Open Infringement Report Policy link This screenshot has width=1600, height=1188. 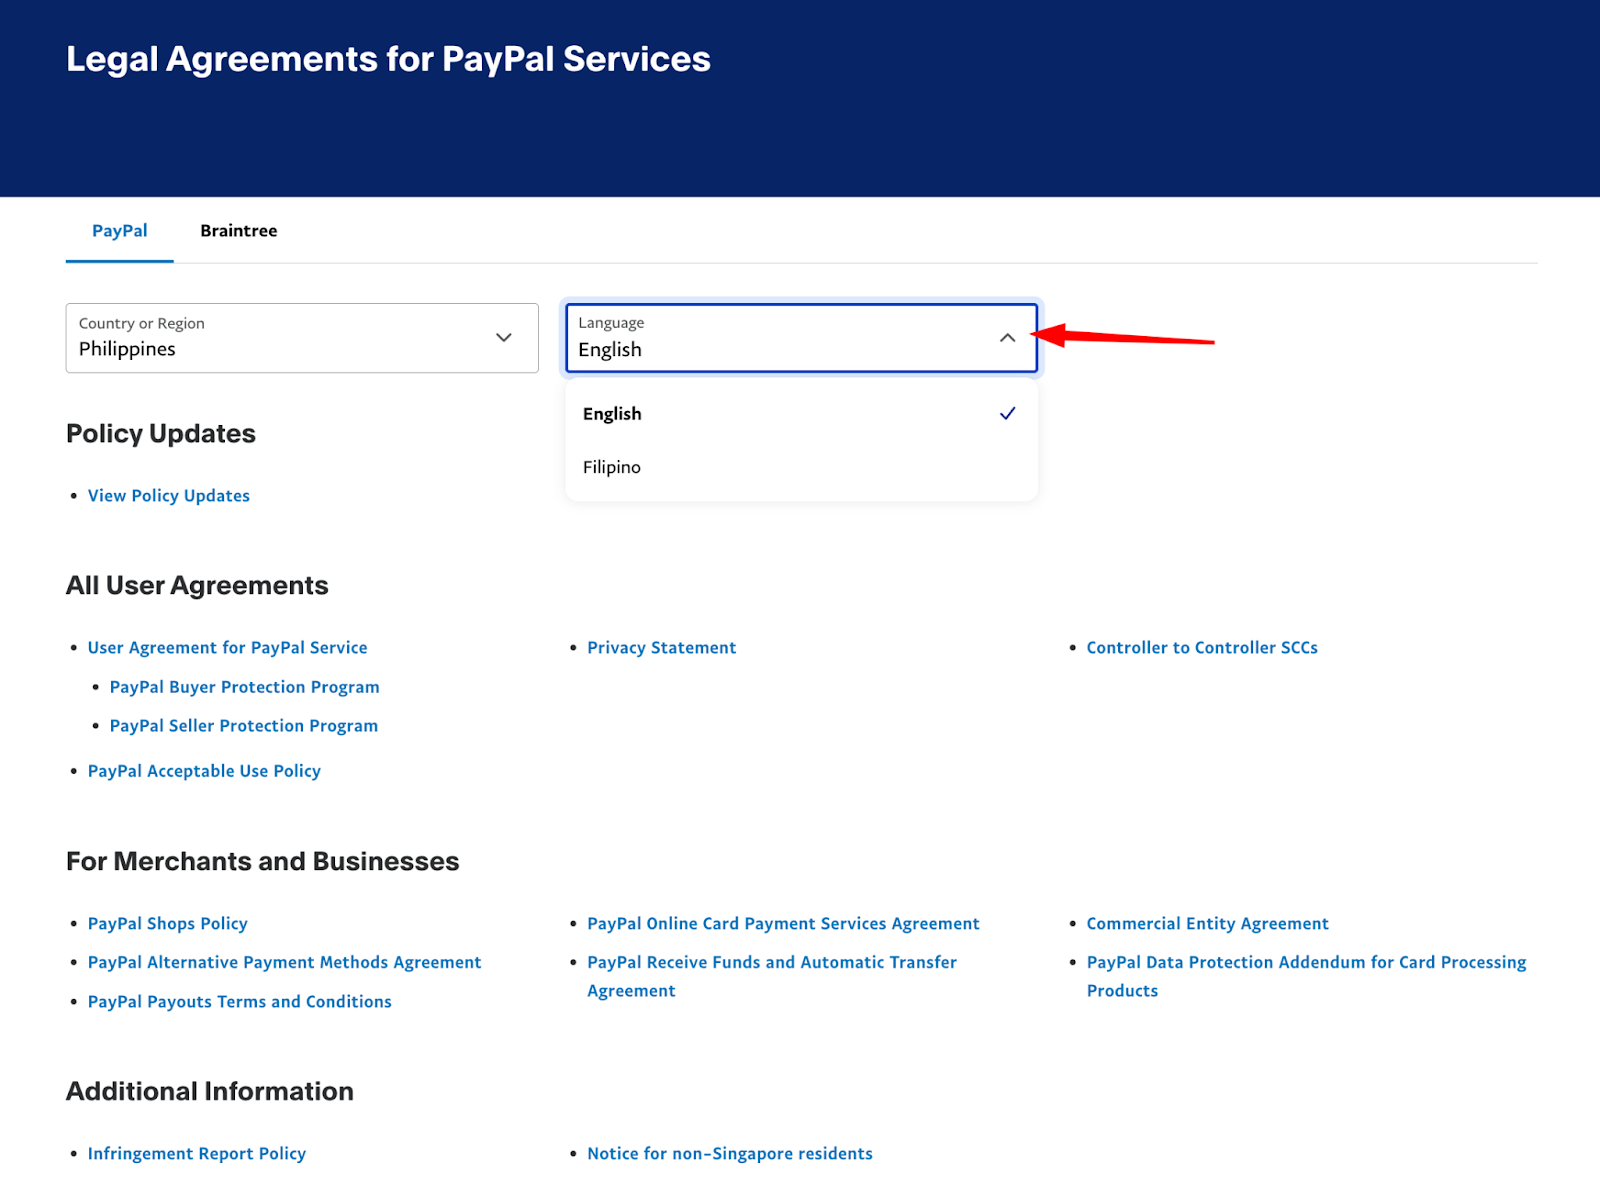tap(197, 1154)
